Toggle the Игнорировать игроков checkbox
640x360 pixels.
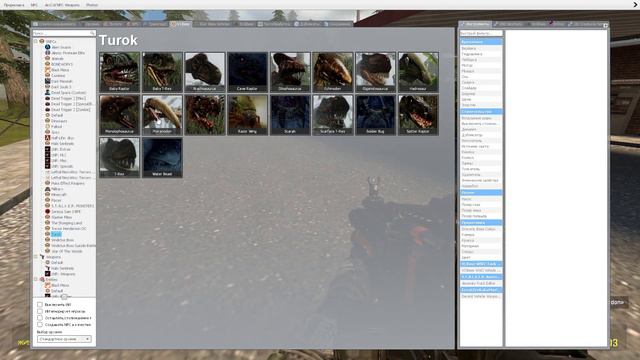(x=40, y=311)
